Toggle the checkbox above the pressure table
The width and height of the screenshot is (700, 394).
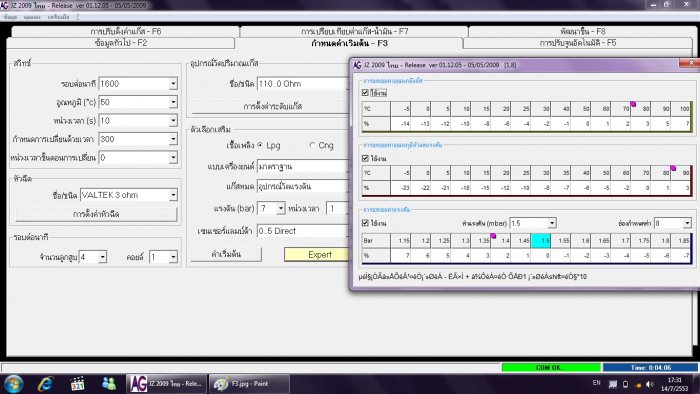coord(365,223)
